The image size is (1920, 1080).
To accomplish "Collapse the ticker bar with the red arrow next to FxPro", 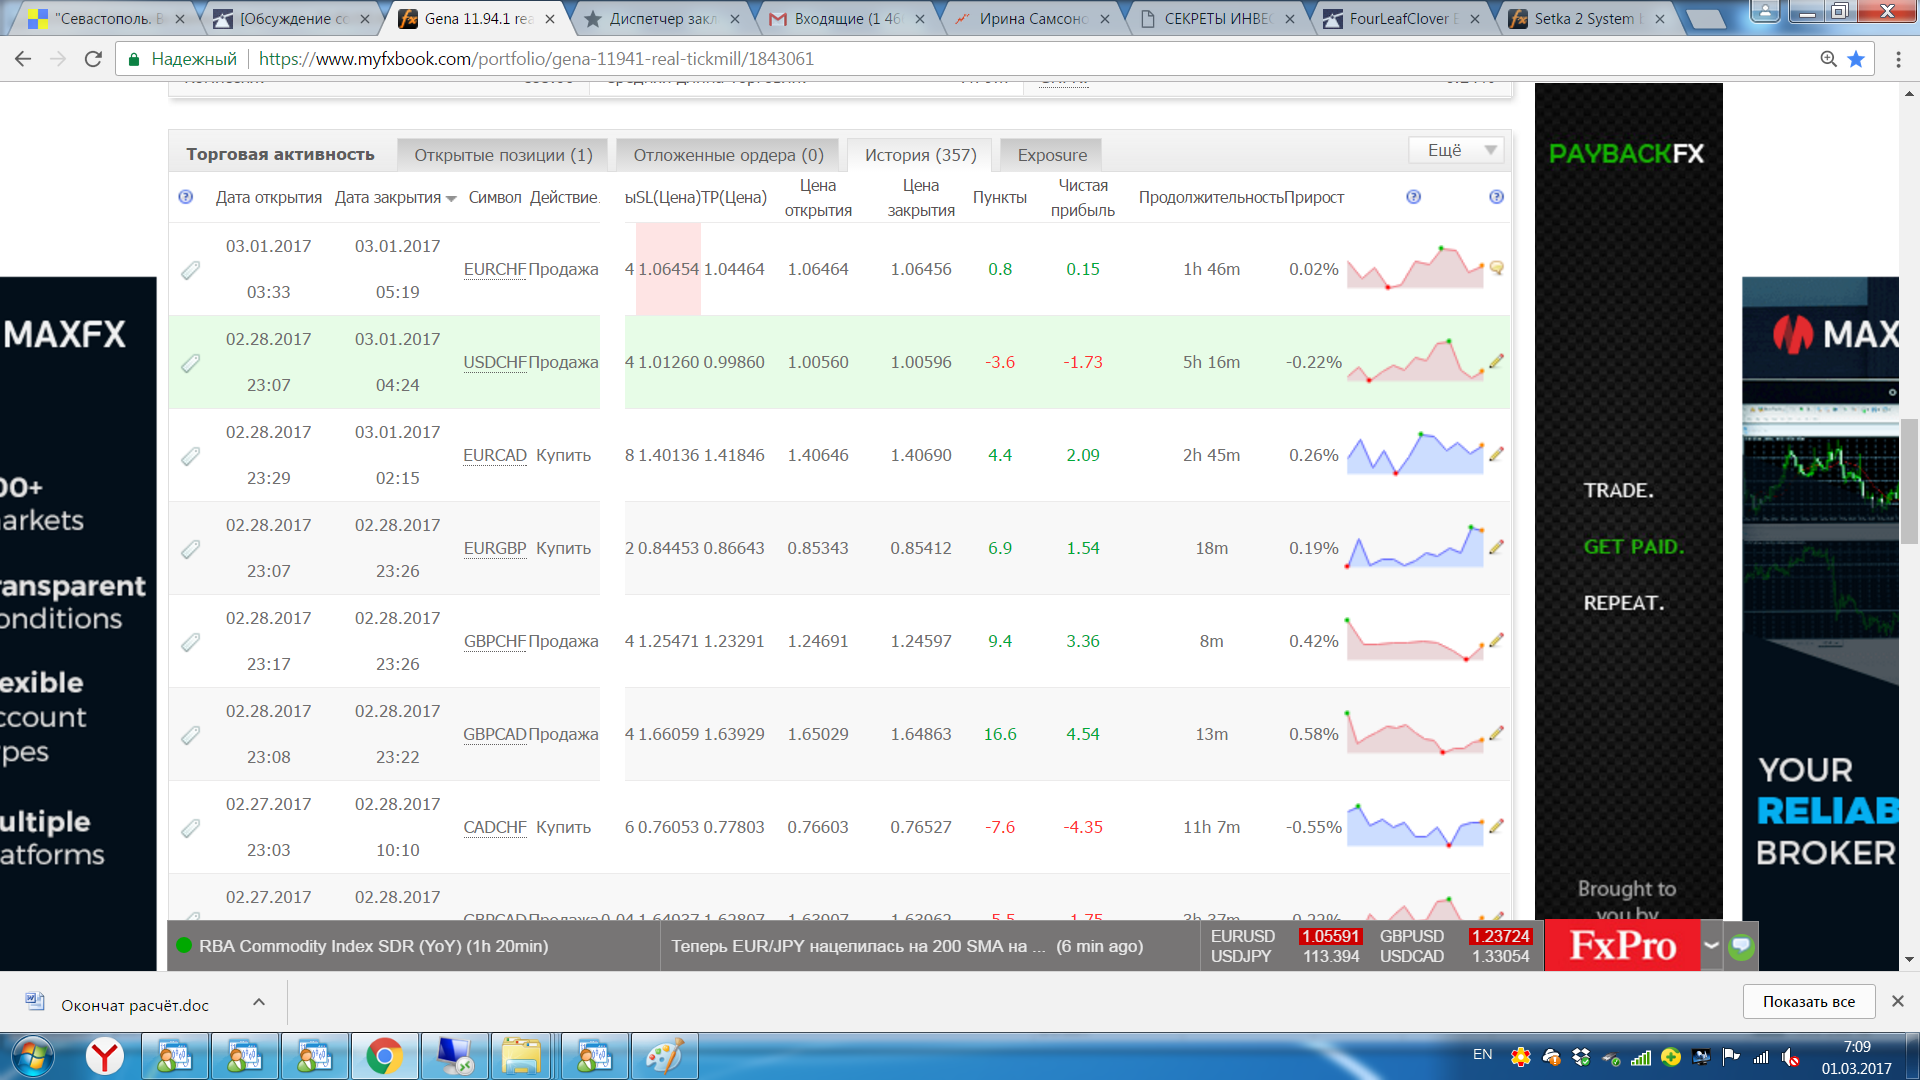I will click(x=1712, y=945).
